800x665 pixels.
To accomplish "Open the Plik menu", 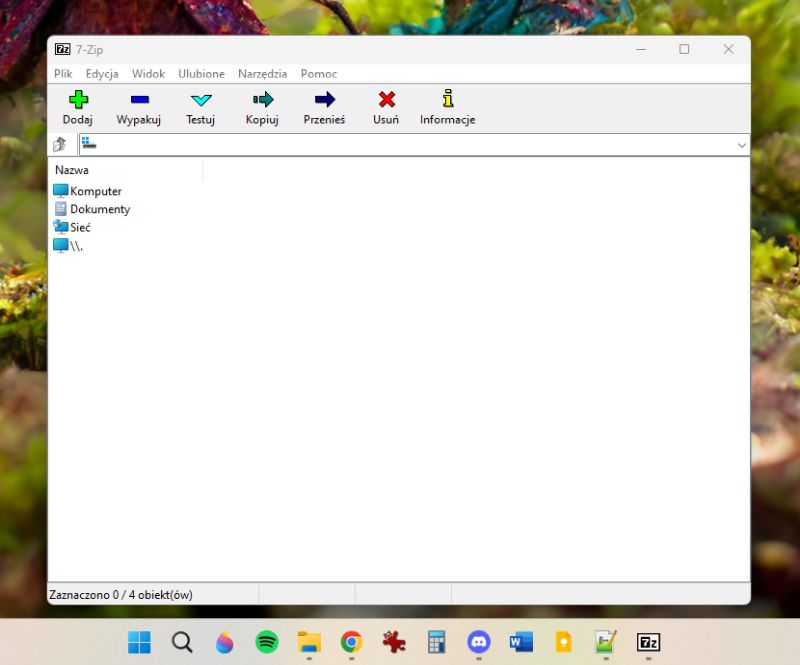I will click(x=62, y=73).
